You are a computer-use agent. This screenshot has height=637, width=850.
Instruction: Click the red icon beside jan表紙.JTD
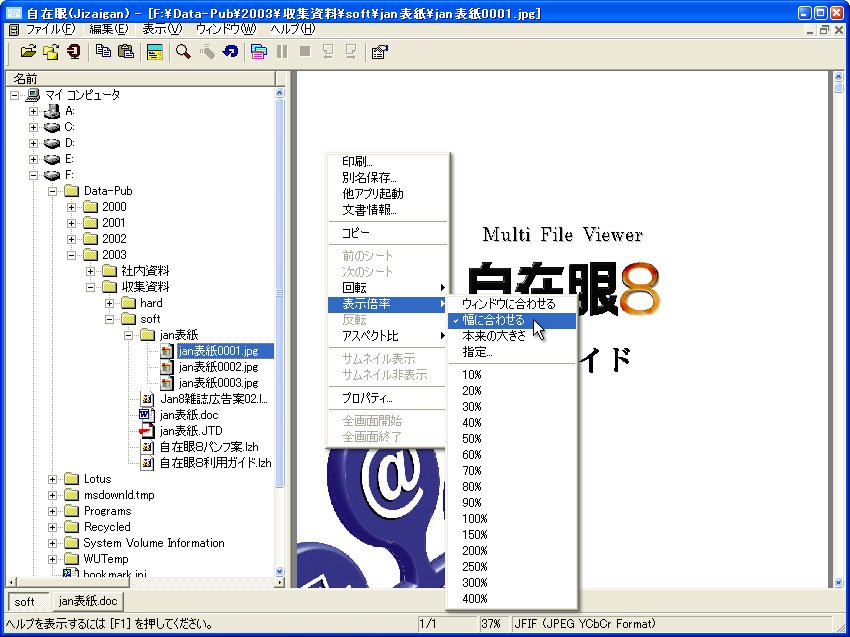(146, 431)
